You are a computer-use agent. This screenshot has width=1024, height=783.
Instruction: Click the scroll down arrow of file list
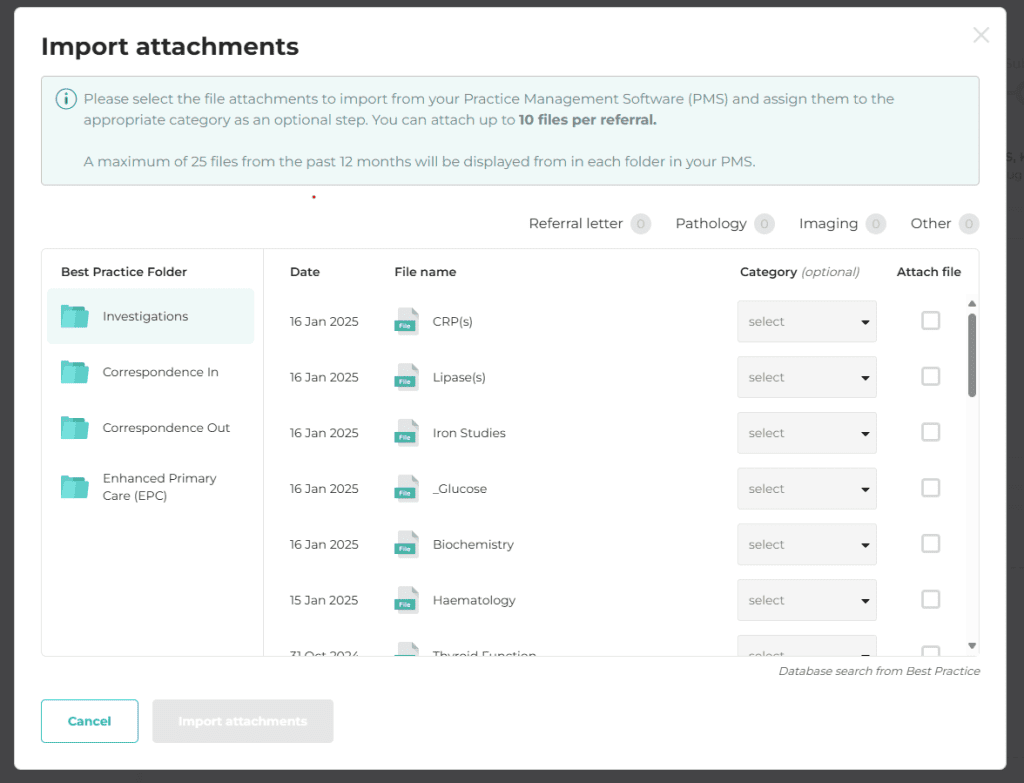972,646
